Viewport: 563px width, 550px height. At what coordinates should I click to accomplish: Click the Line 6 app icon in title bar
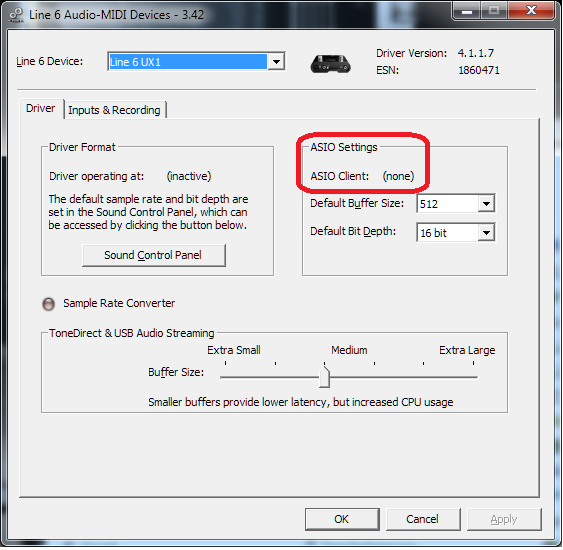click(x=16, y=15)
